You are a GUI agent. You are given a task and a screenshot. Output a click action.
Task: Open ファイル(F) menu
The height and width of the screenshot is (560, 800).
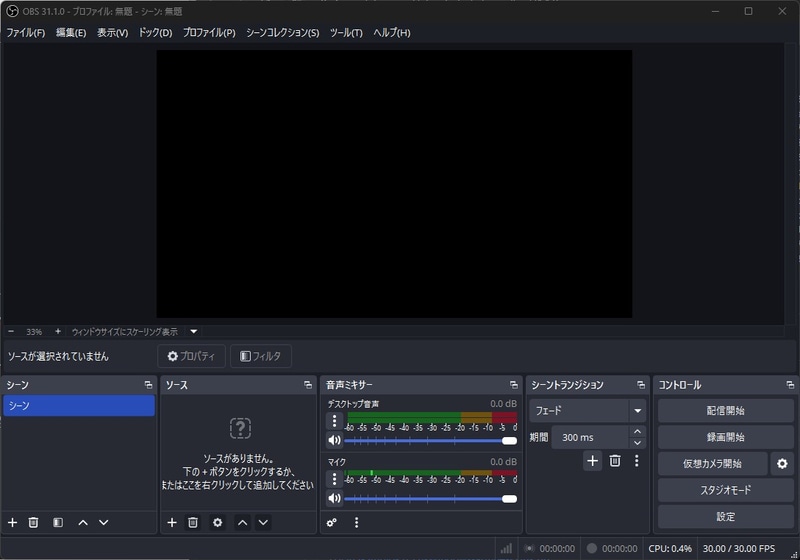point(26,33)
